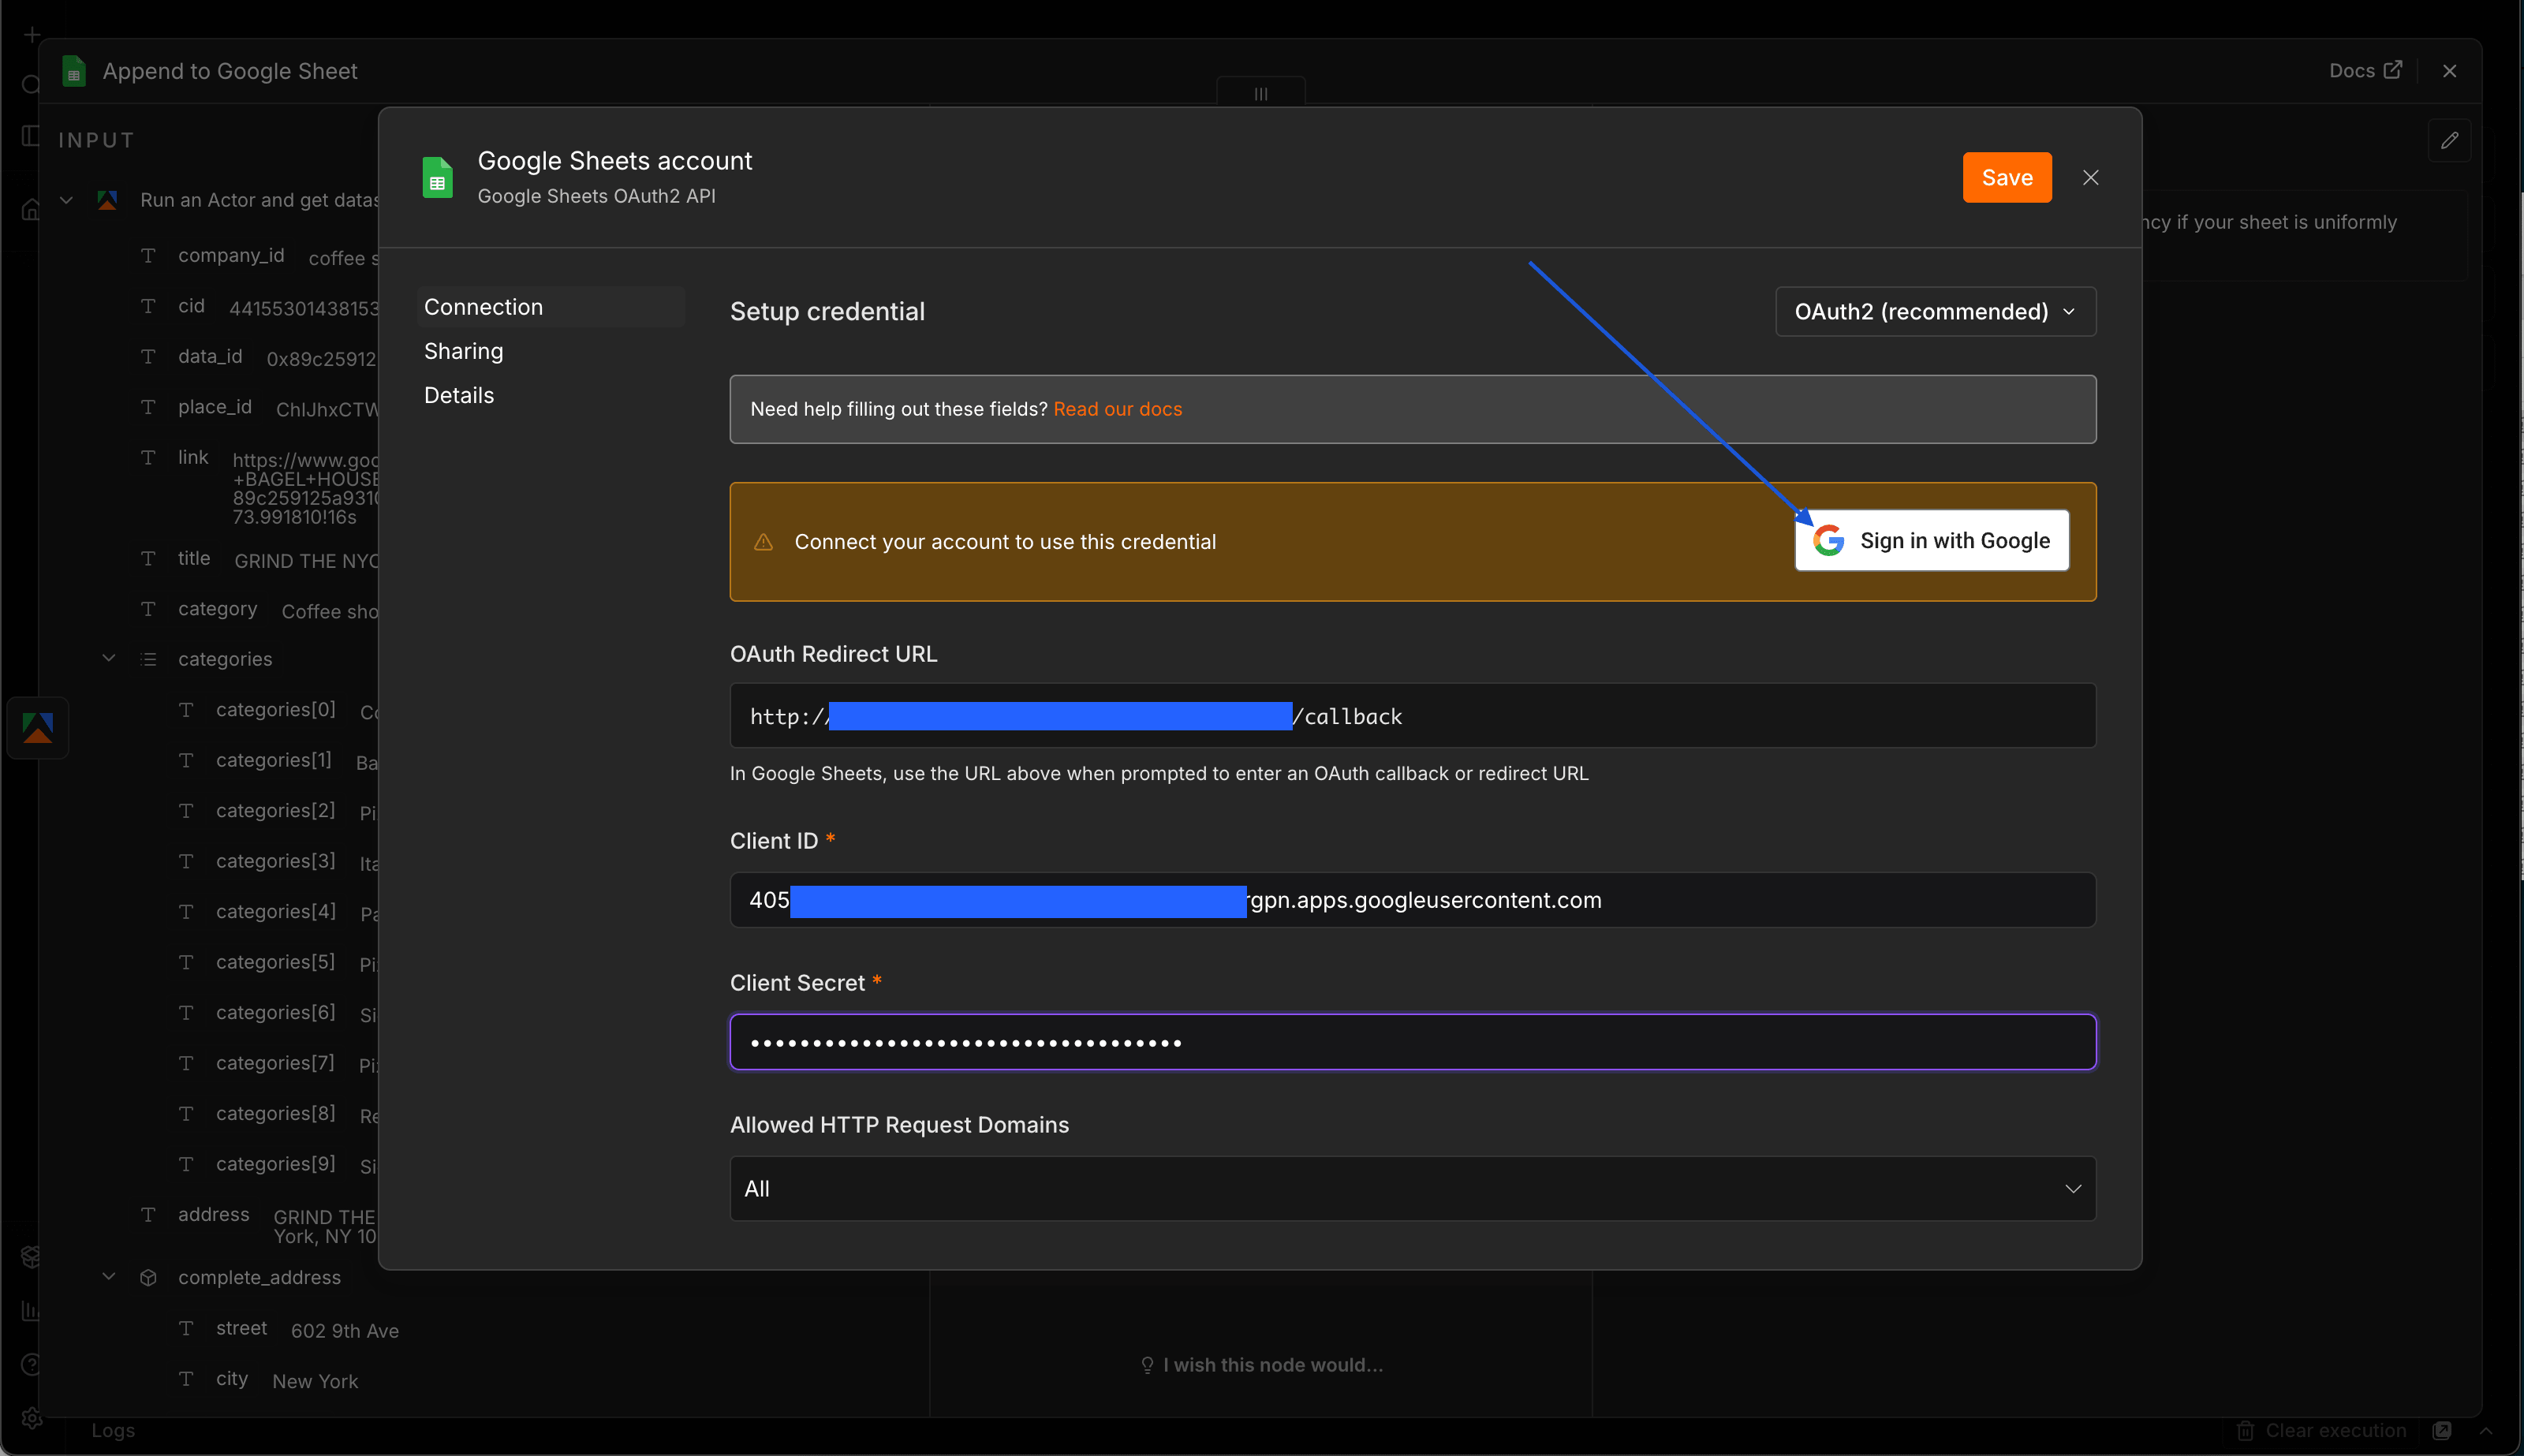Open Allowed HTTP Request Domains dropdown
The width and height of the screenshot is (2524, 1456).
point(1412,1188)
